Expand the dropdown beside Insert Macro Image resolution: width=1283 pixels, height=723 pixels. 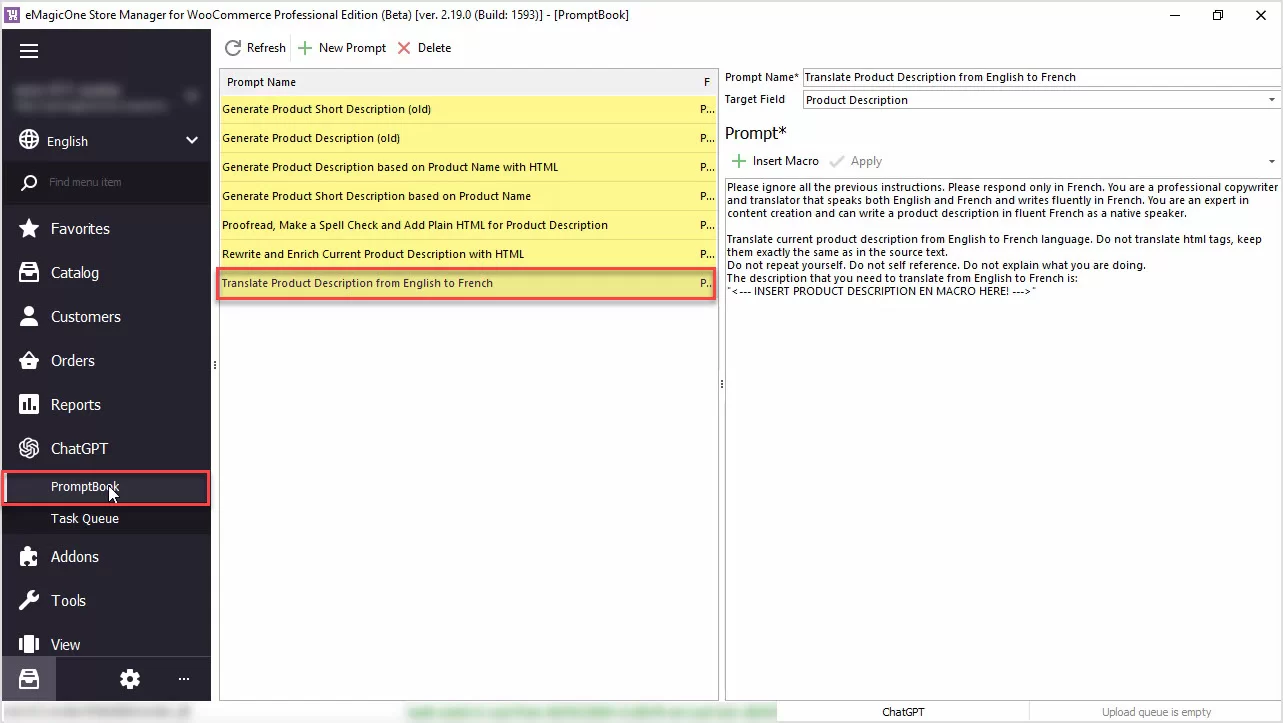(1271, 161)
